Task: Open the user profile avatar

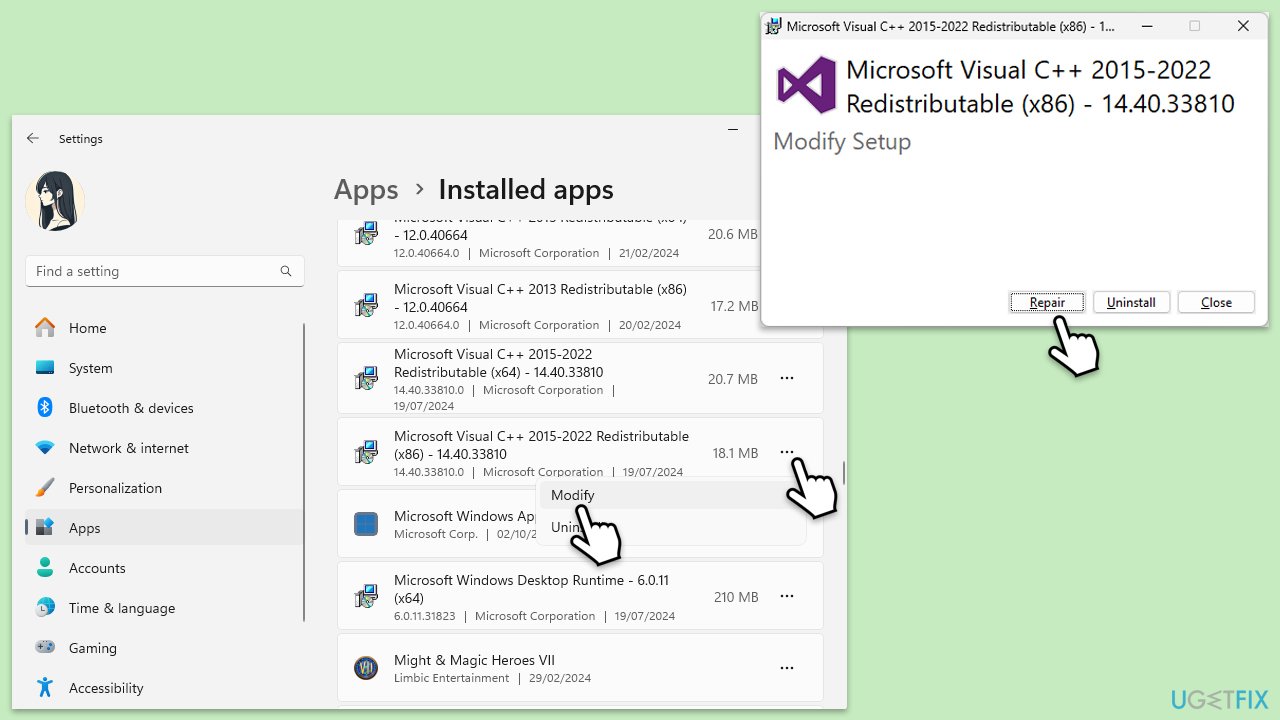Action: (55, 201)
